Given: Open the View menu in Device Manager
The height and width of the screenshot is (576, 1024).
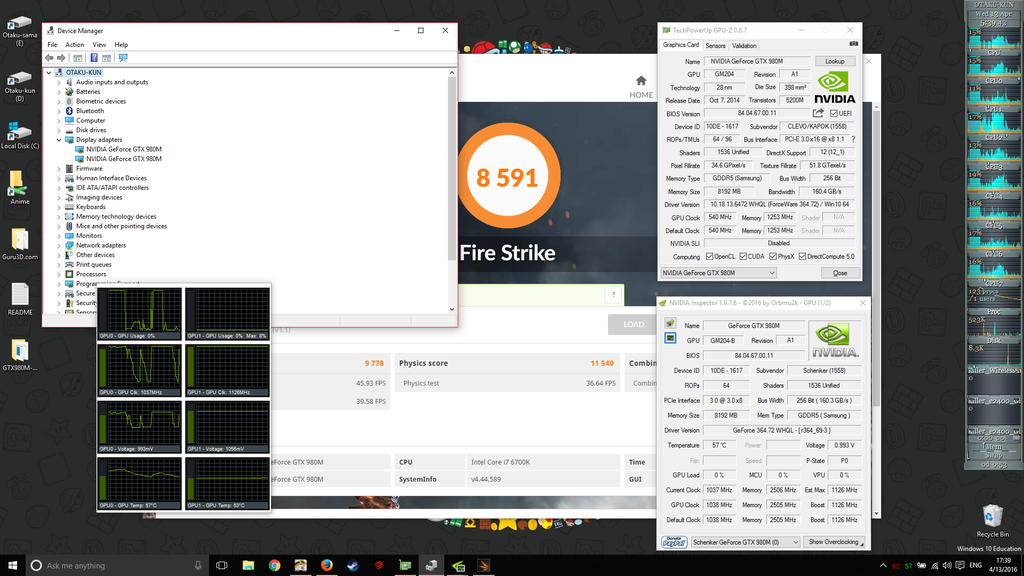Looking at the screenshot, I should tap(99, 45).
